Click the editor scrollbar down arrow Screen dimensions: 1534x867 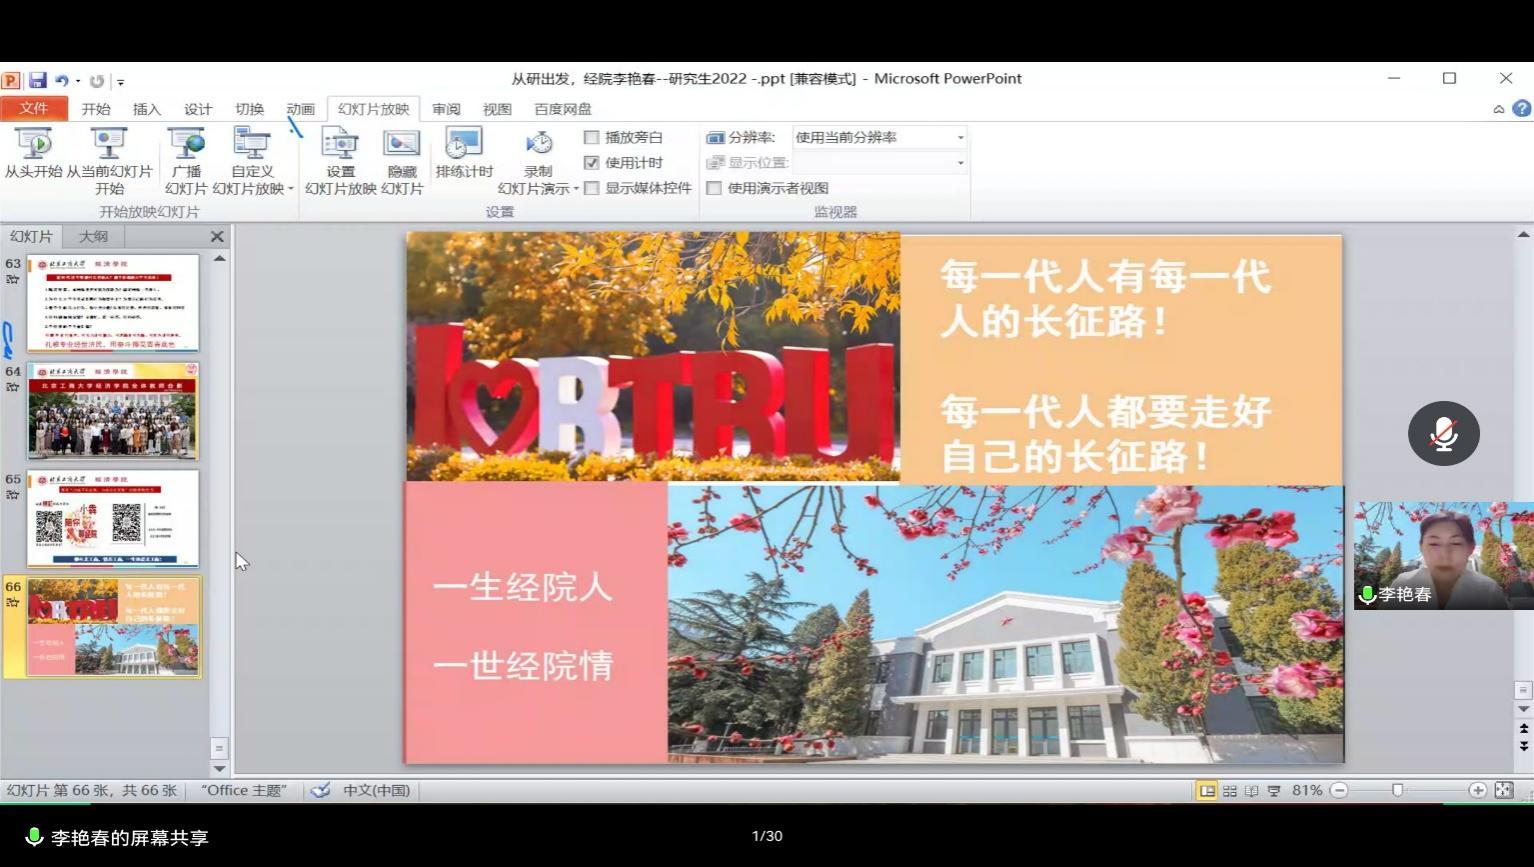[1524, 709]
